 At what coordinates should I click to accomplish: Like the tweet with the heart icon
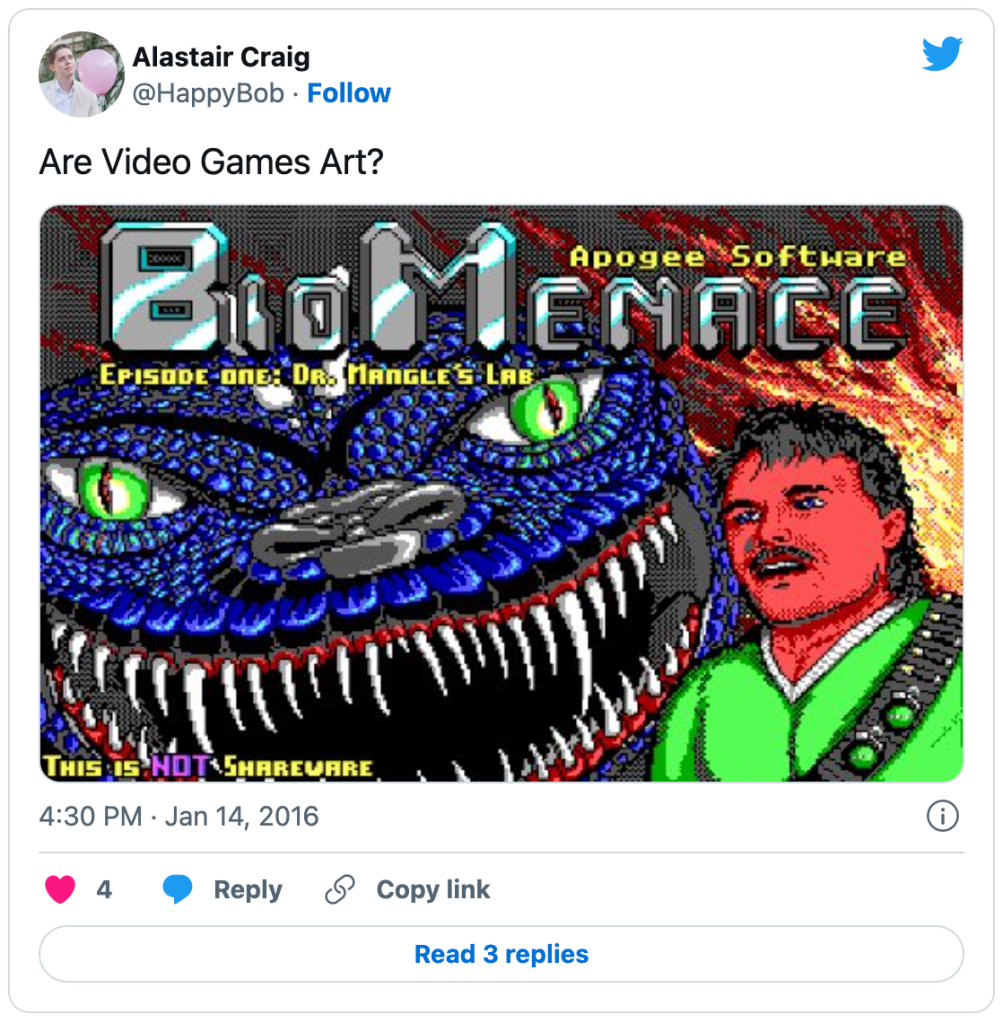[x=60, y=889]
